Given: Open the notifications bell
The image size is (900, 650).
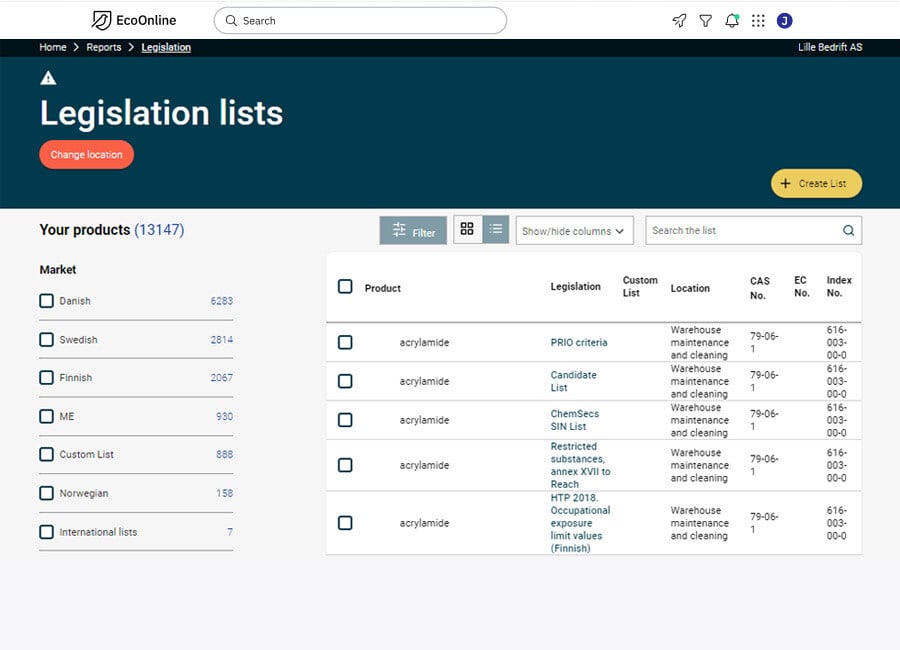Looking at the screenshot, I should 732,21.
